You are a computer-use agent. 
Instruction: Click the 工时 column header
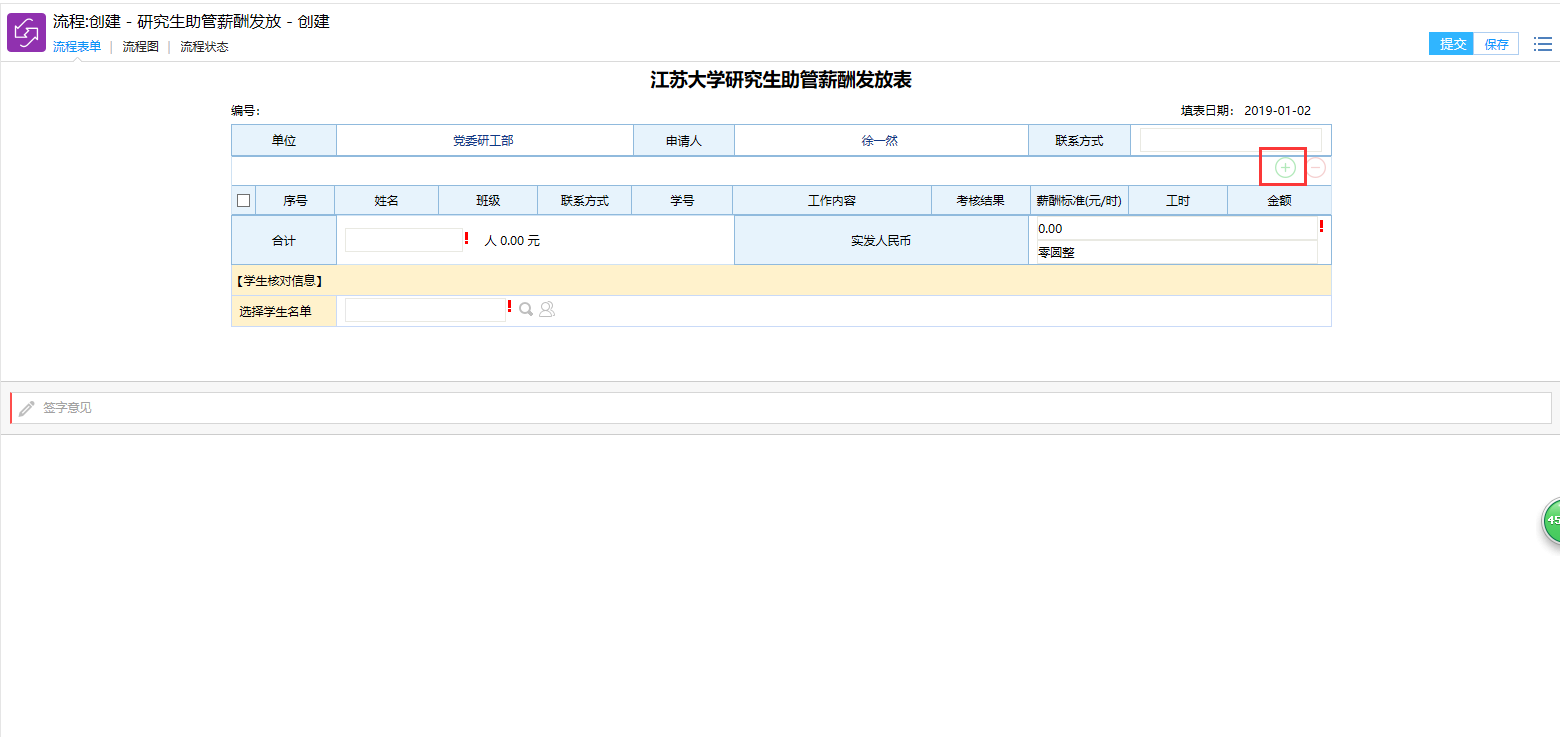click(1178, 200)
